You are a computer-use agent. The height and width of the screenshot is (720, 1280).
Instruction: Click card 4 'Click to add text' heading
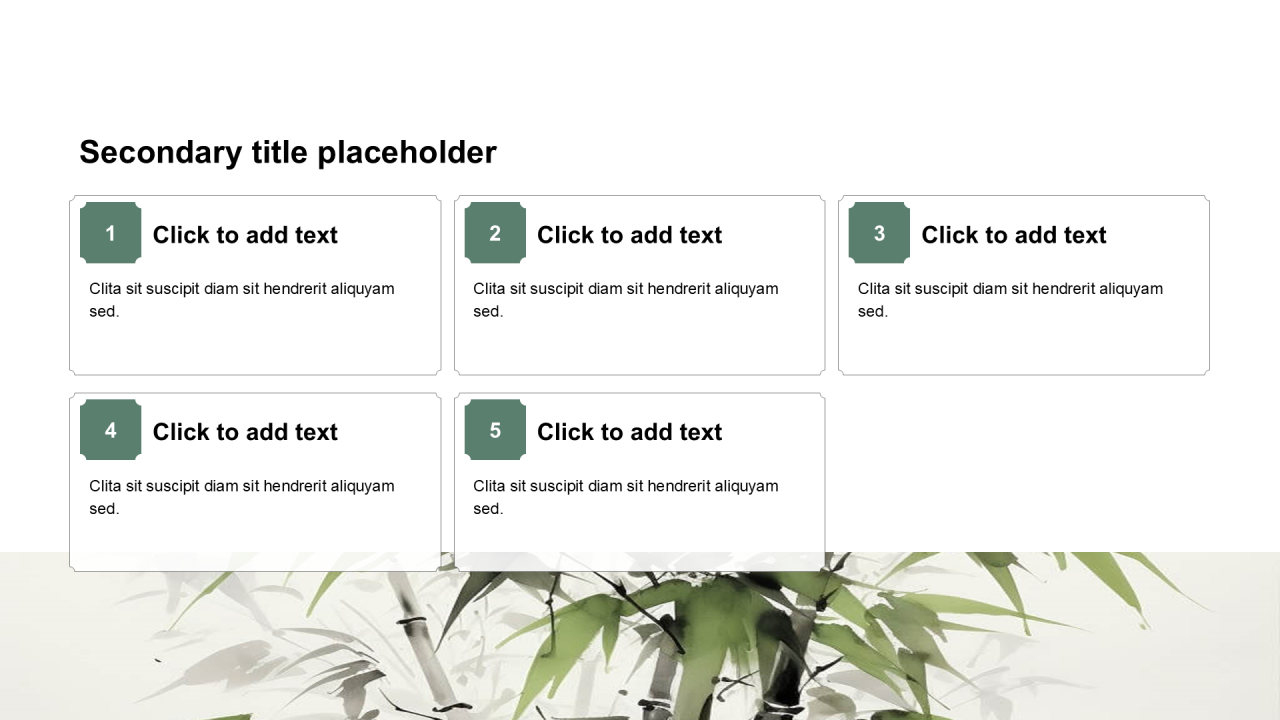coord(245,432)
